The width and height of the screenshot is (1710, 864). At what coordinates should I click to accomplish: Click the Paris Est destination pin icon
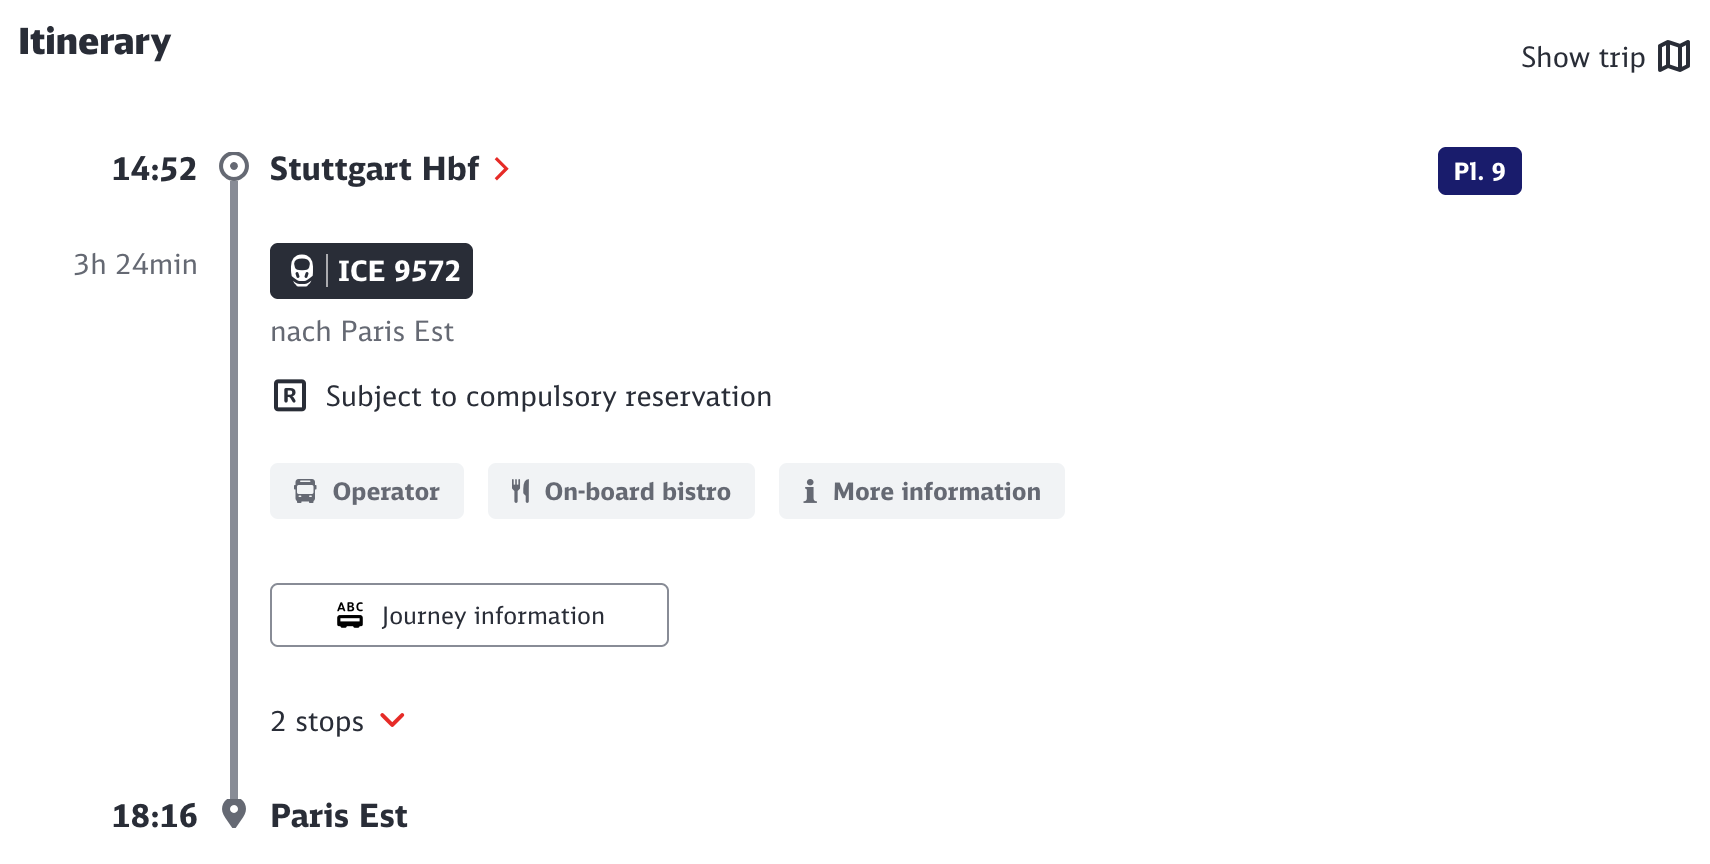point(234,813)
